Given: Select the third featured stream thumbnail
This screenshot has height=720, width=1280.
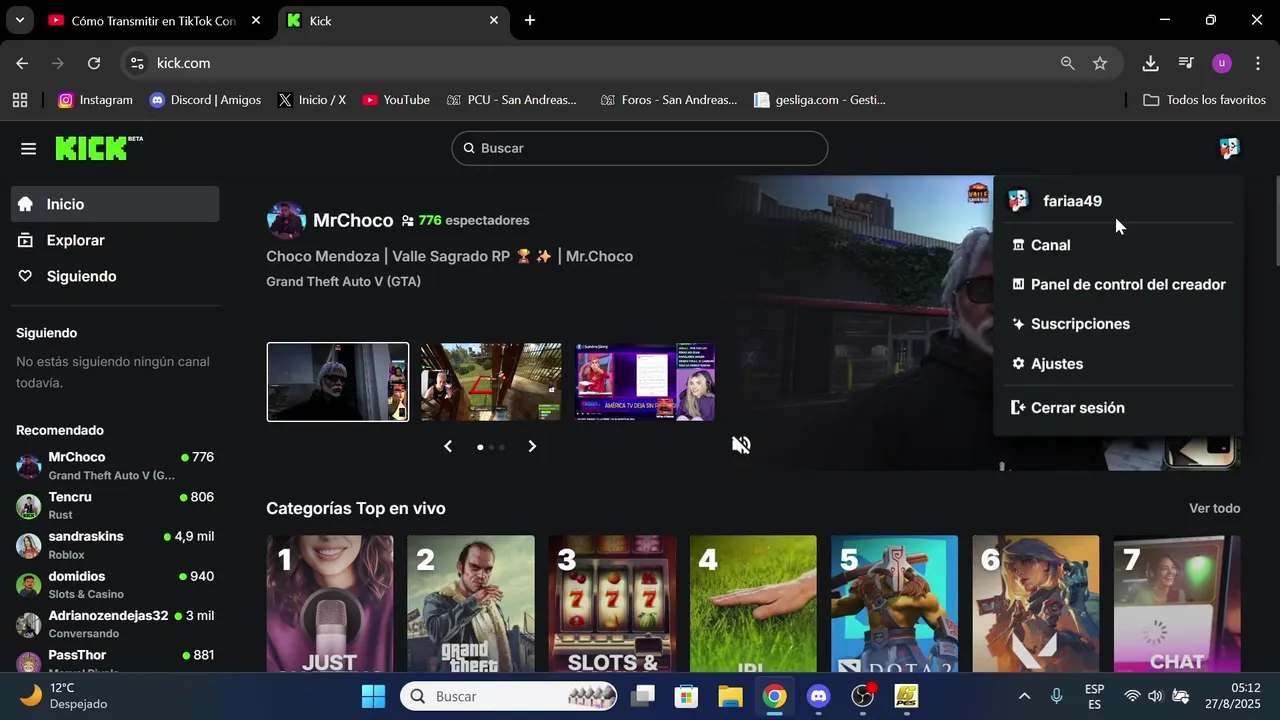Looking at the screenshot, I should click(x=645, y=382).
